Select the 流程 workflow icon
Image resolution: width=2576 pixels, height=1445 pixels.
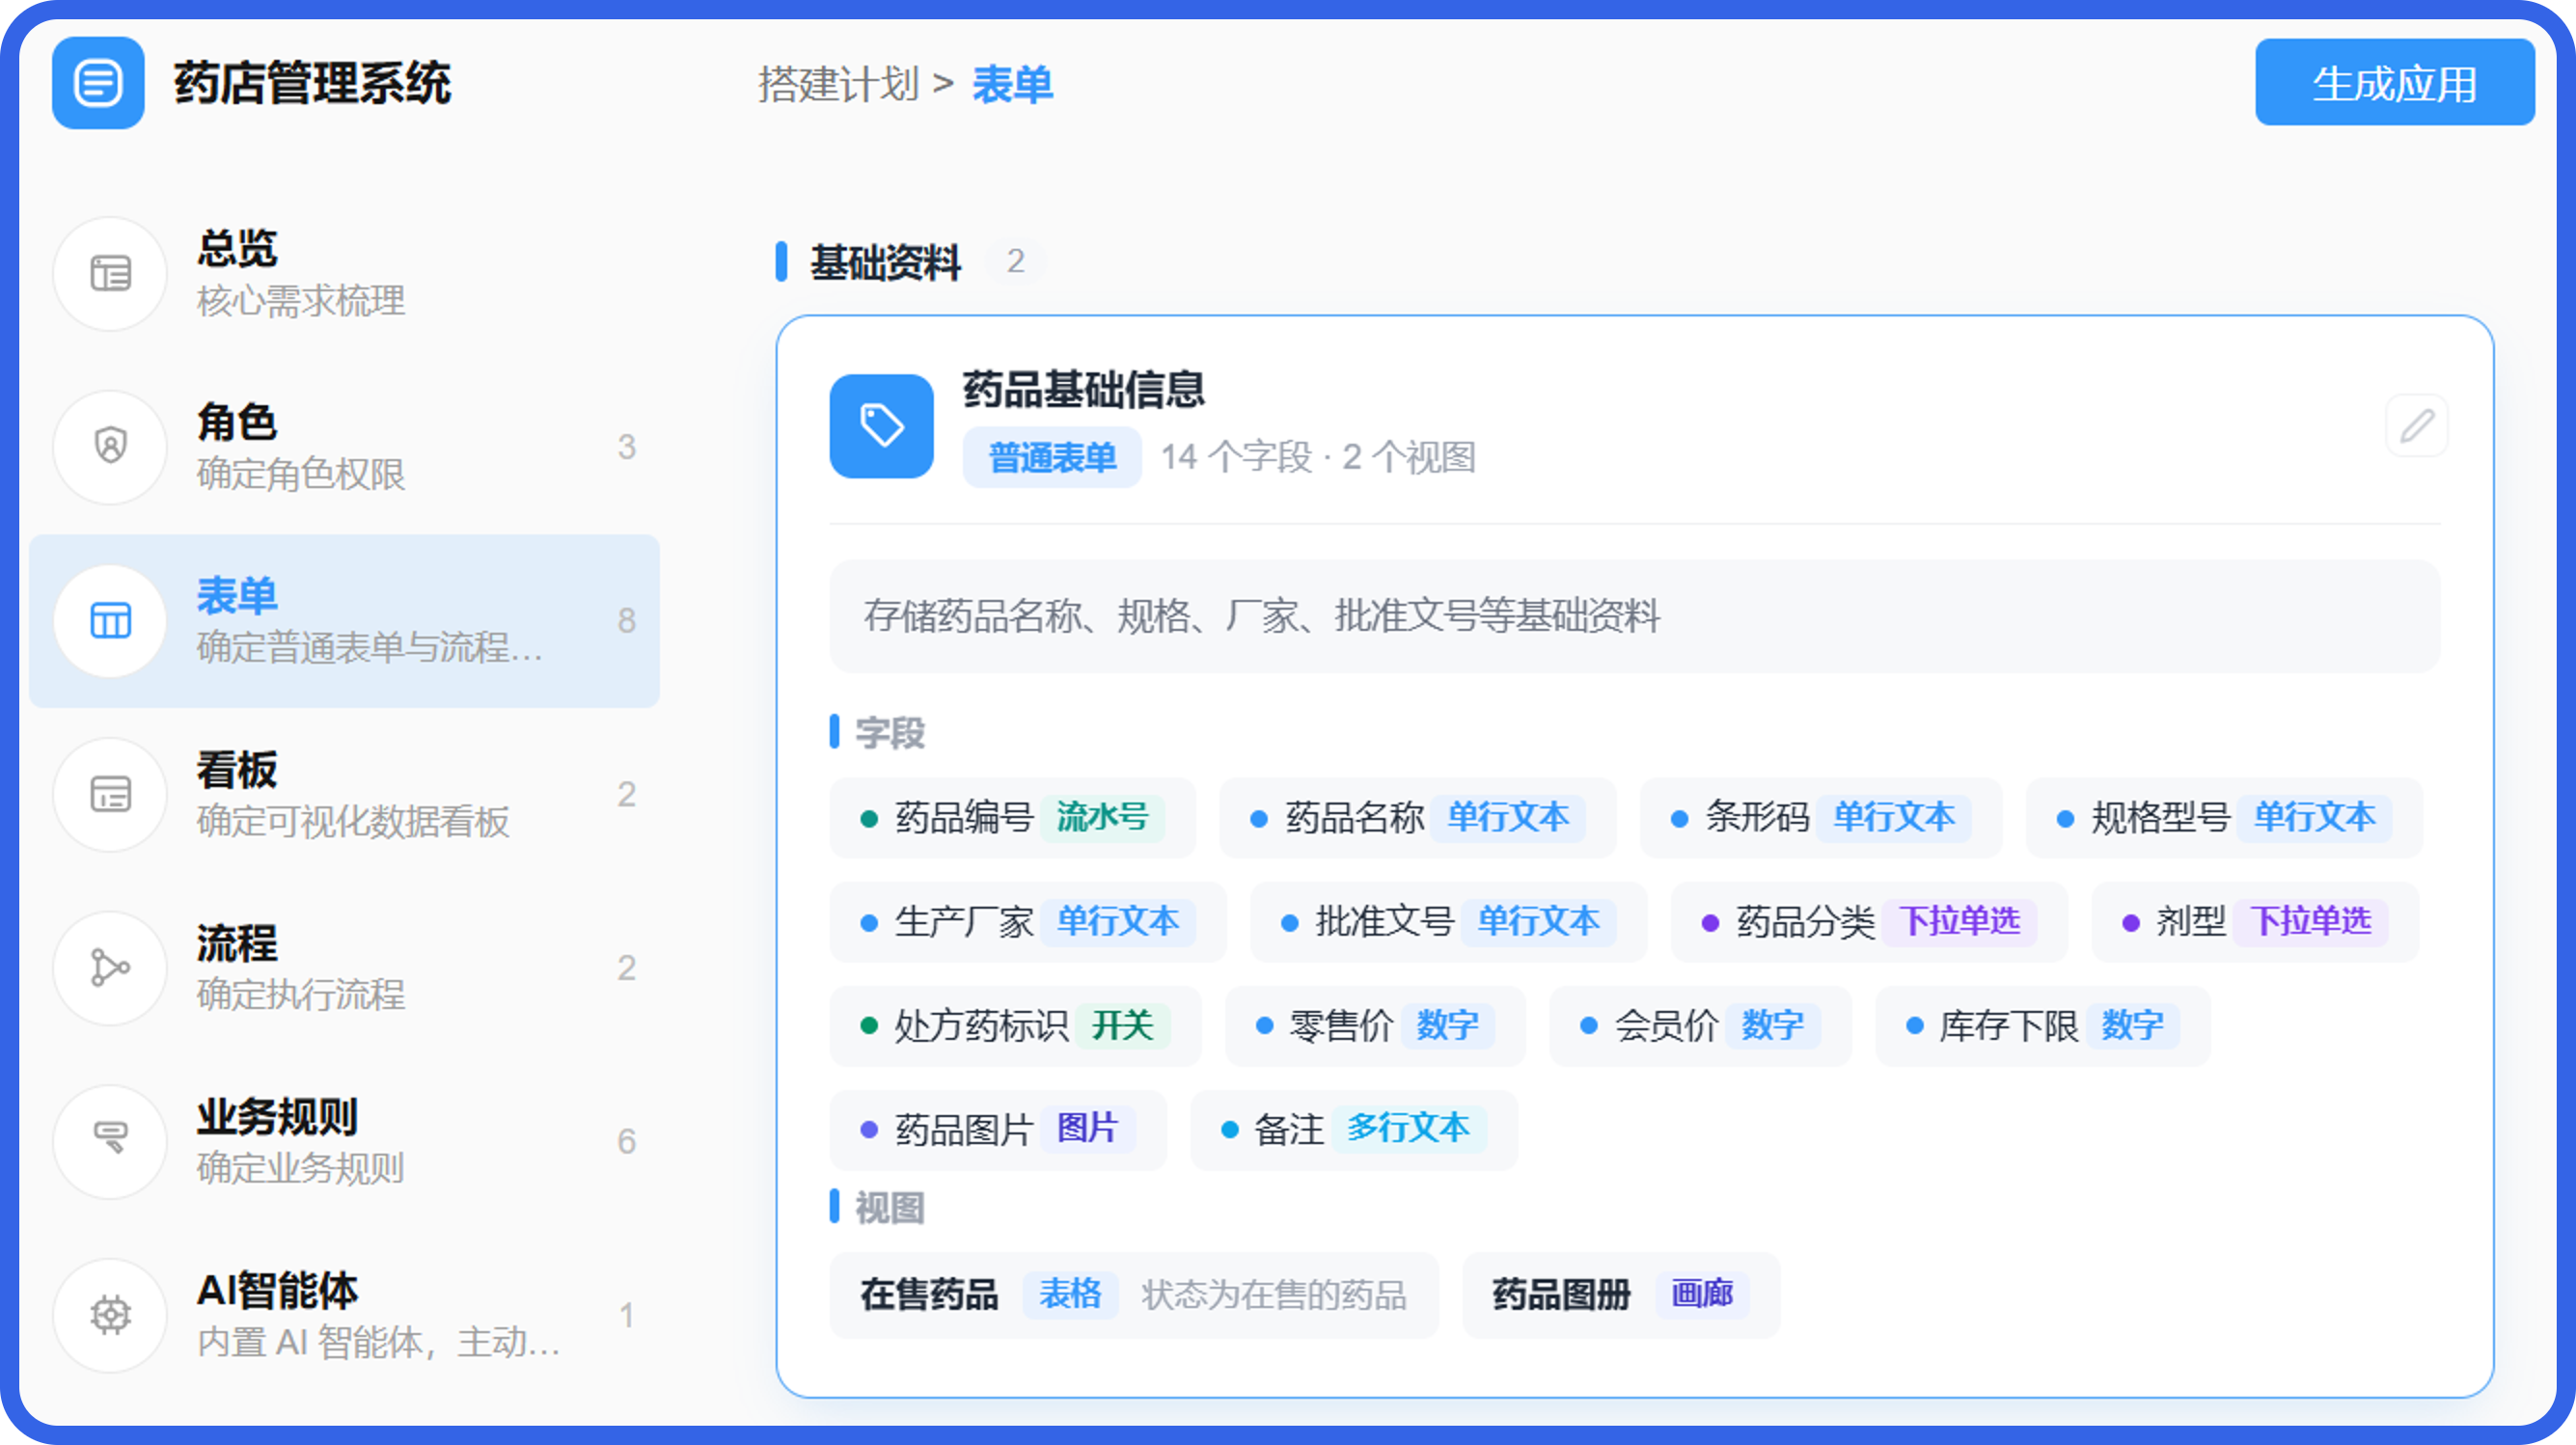tap(110, 967)
